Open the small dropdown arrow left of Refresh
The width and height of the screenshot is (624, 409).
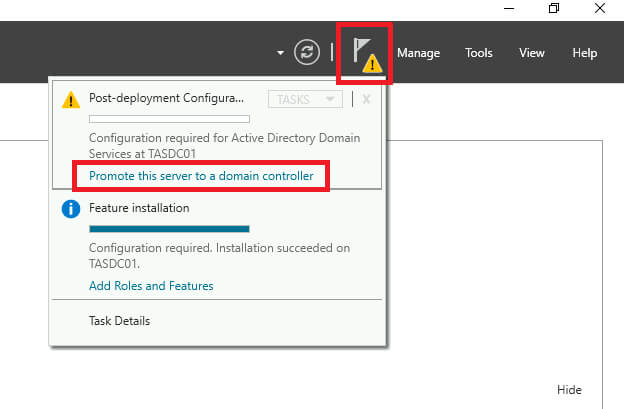tap(281, 53)
